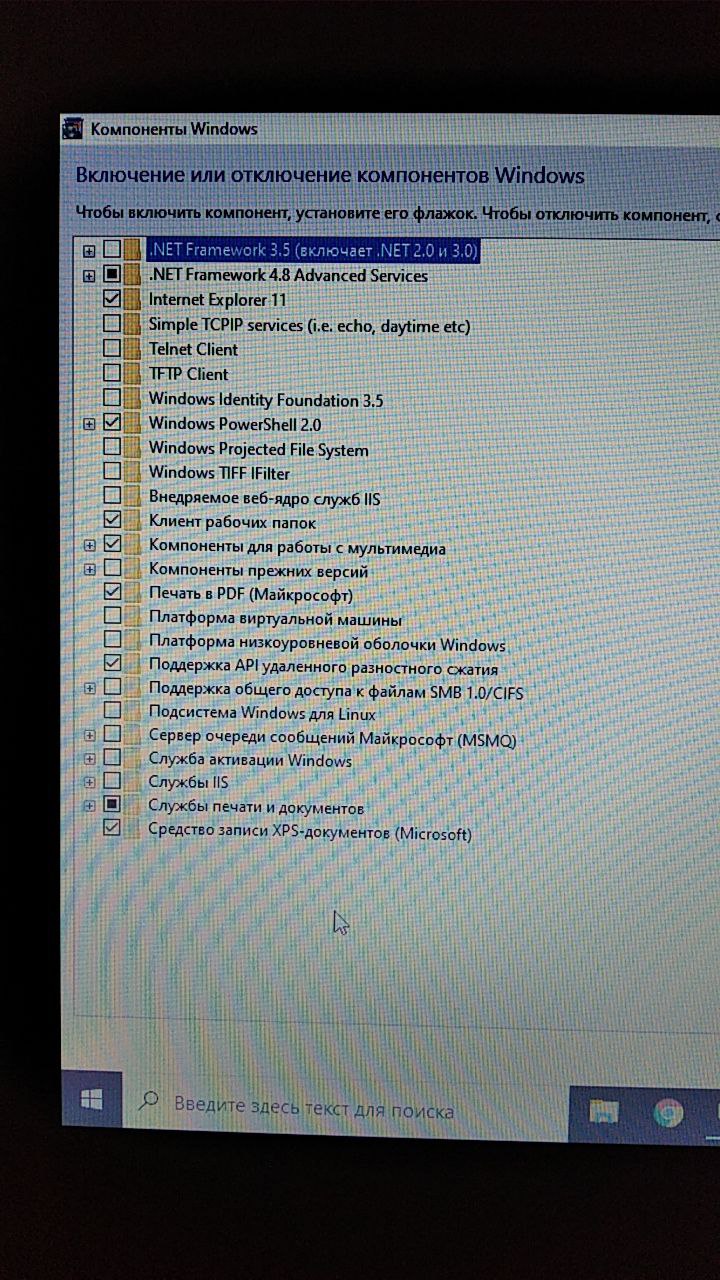
Task: Click the magnifier icon in taskbar search
Action: point(148,1101)
